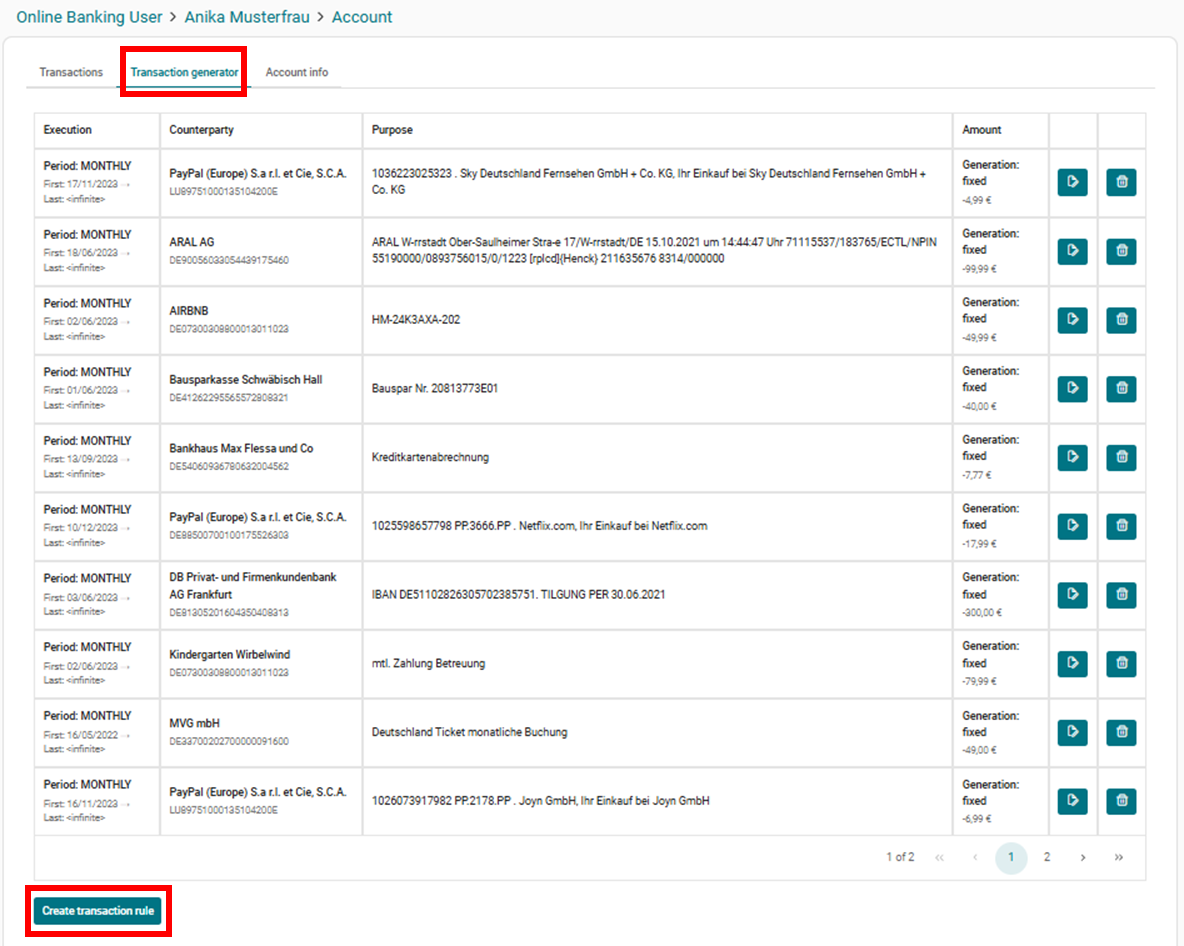
Task: Run the MVG mbH Deutschland Ticket rule
Action: click(x=1072, y=732)
